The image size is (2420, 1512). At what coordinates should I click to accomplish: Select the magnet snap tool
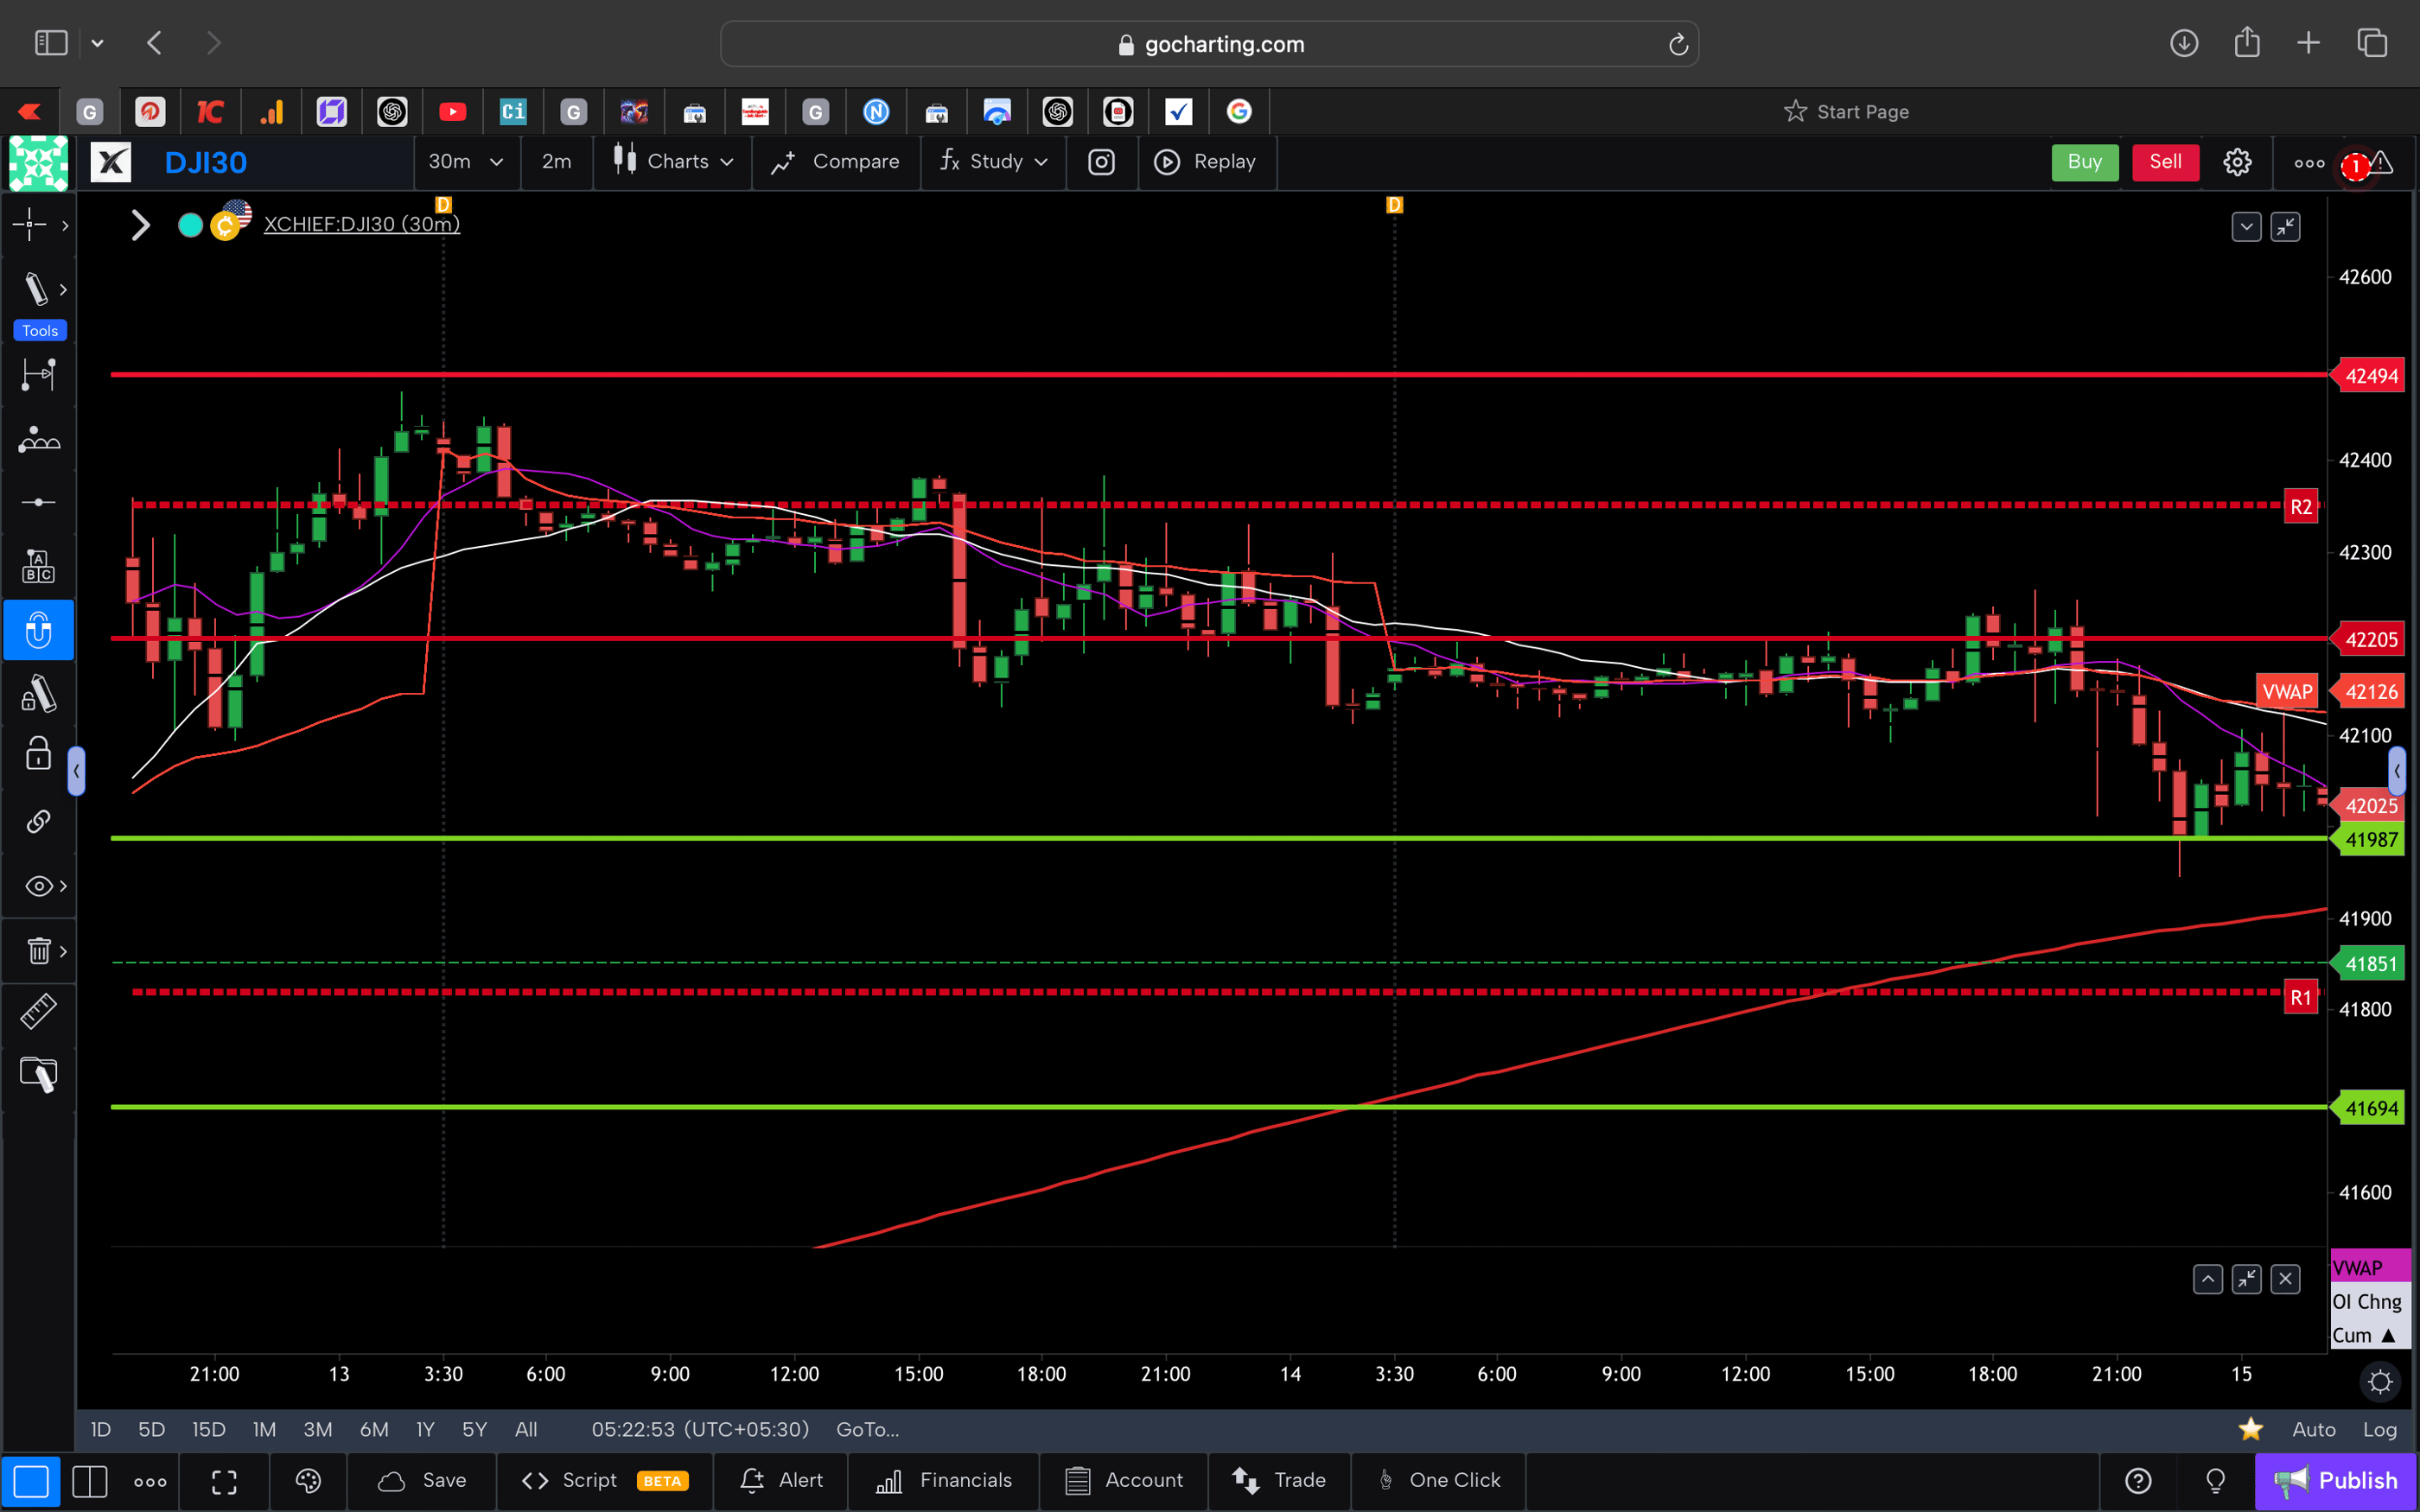click(x=38, y=630)
